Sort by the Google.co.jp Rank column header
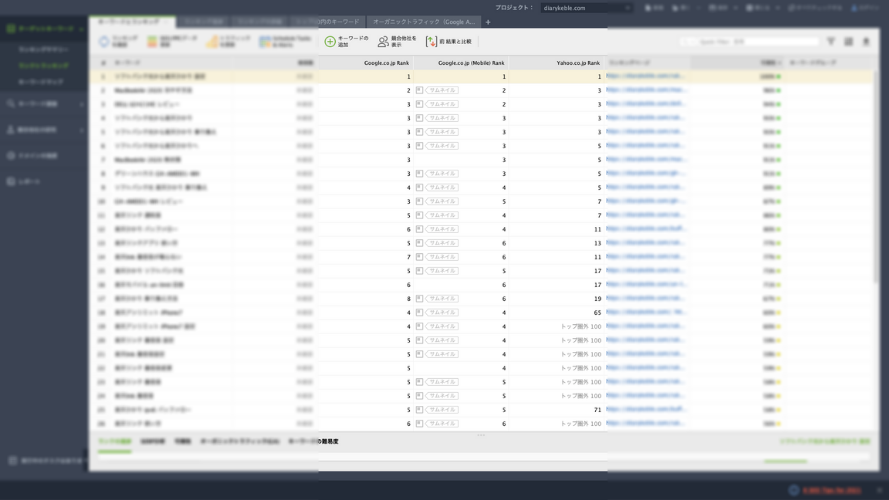The height and width of the screenshot is (500, 889). 366,63
